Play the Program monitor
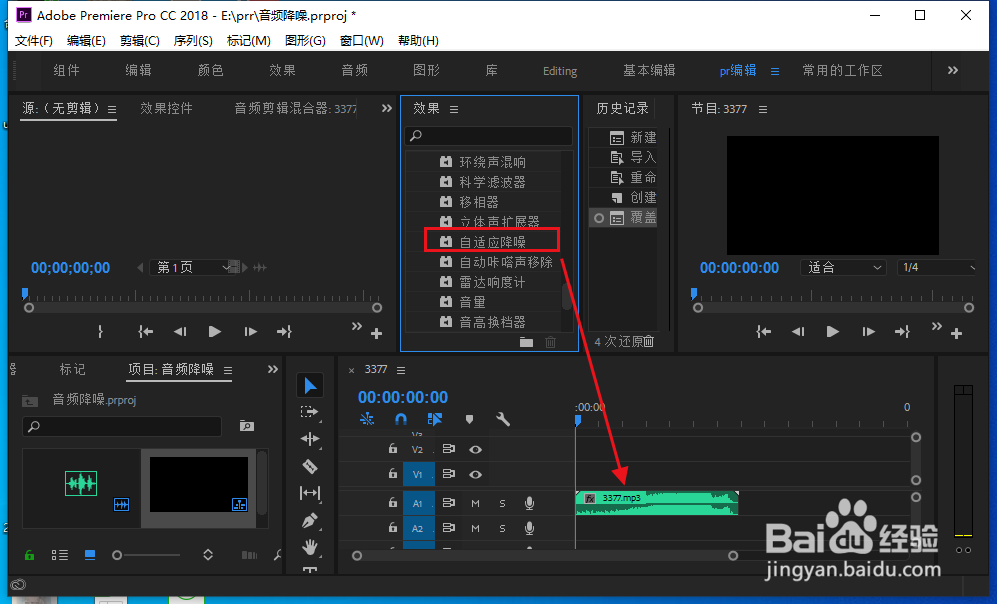The image size is (997, 604). click(x=832, y=331)
